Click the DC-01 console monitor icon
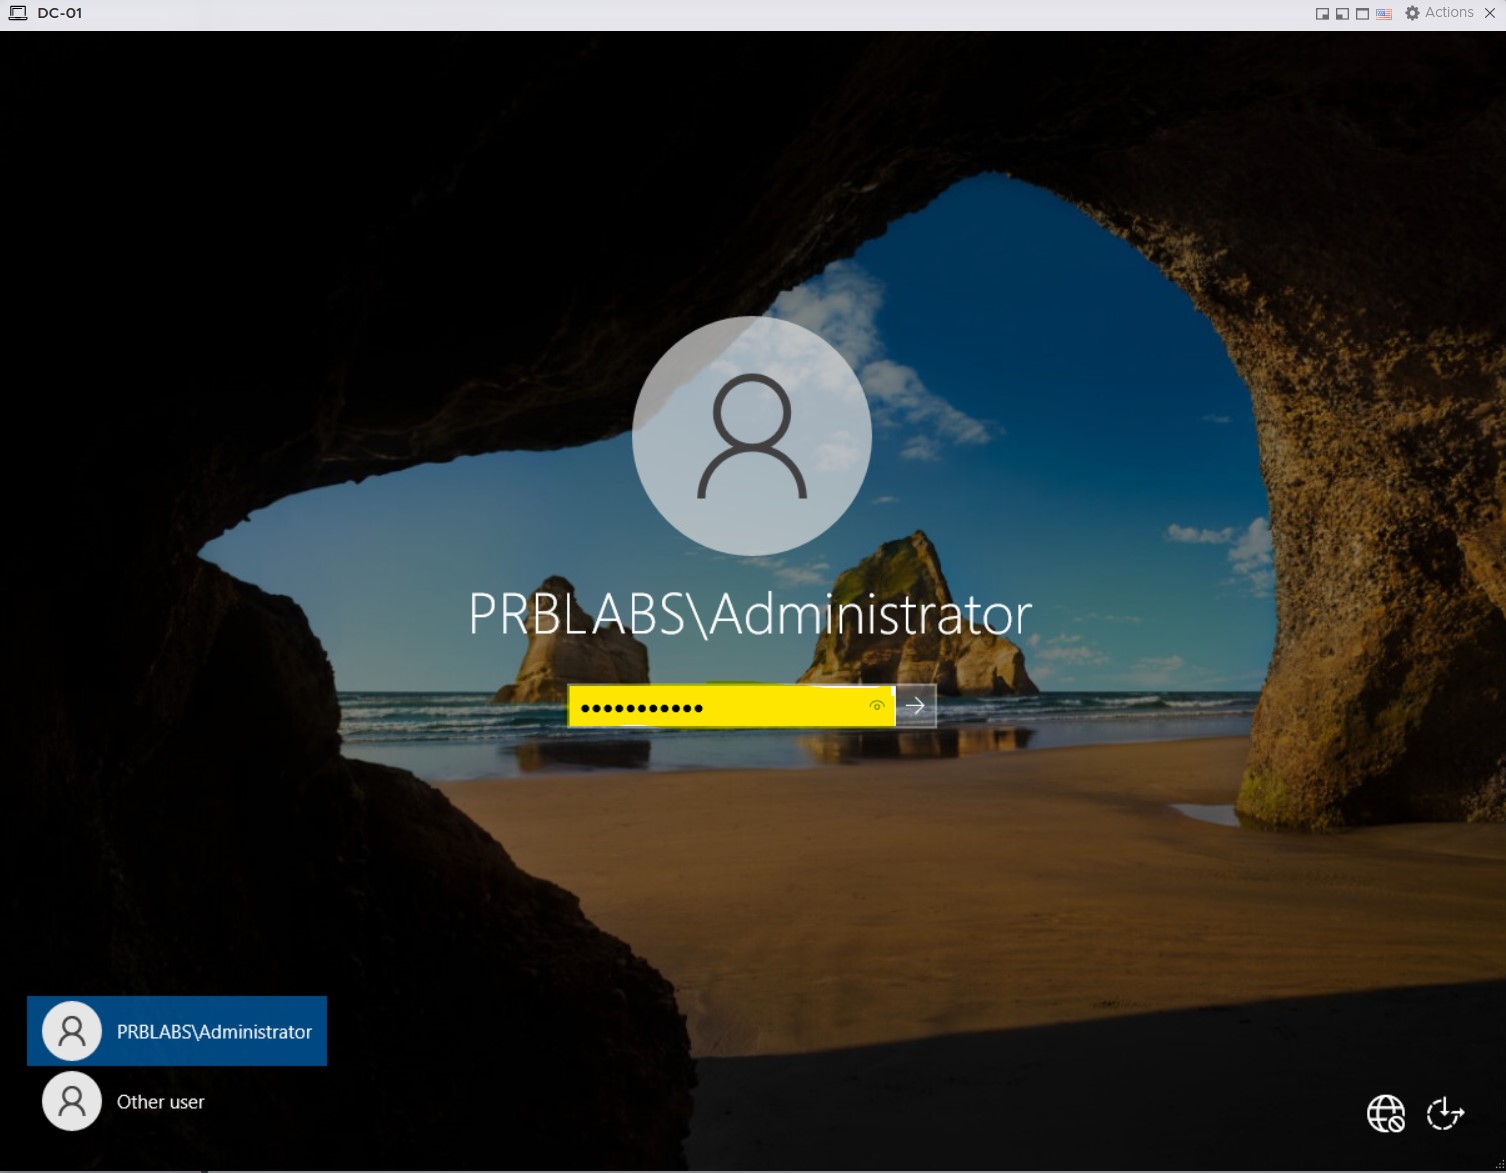Image resolution: width=1506 pixels, height=1173 pixels. click(17, 13)
